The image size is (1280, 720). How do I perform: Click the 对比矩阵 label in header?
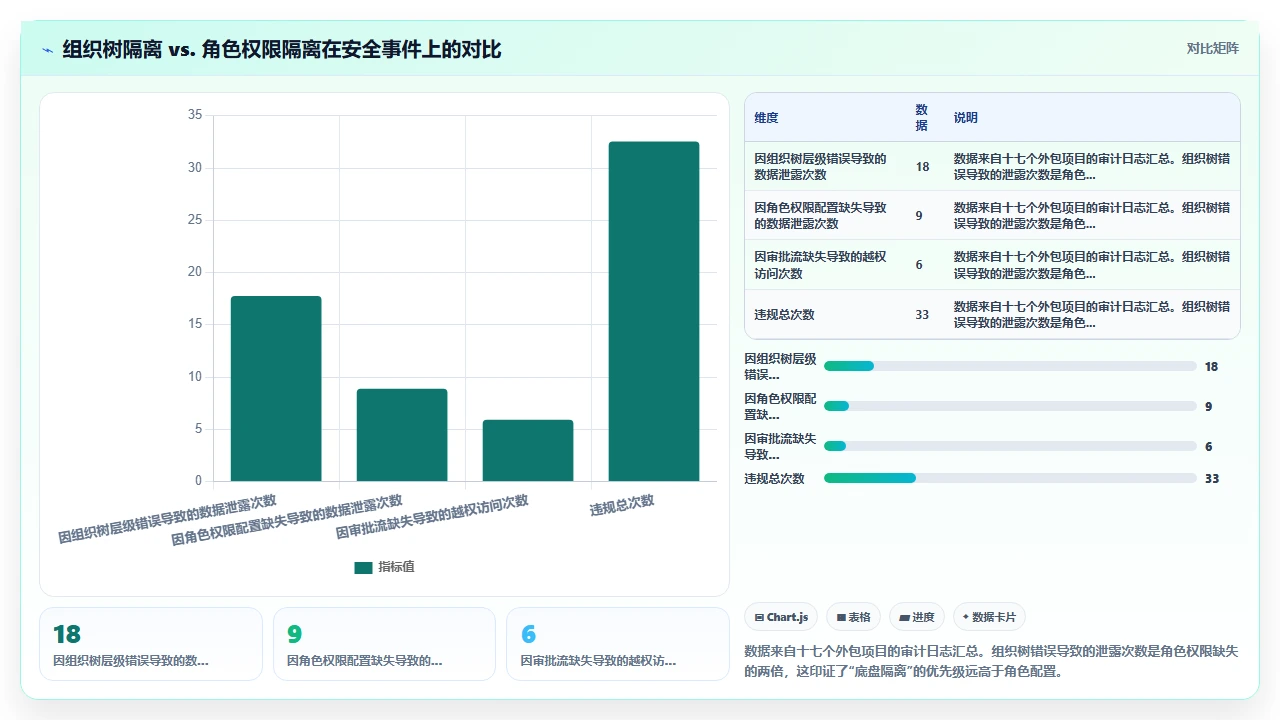click(x=1212, y=48)
